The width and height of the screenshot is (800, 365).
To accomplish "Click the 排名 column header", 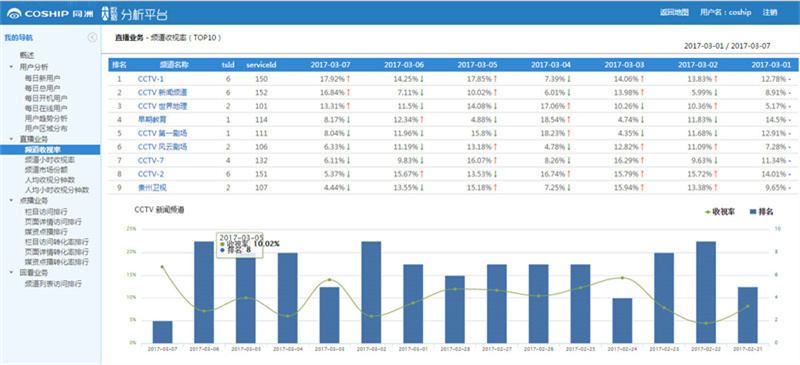I will (119, 65).
